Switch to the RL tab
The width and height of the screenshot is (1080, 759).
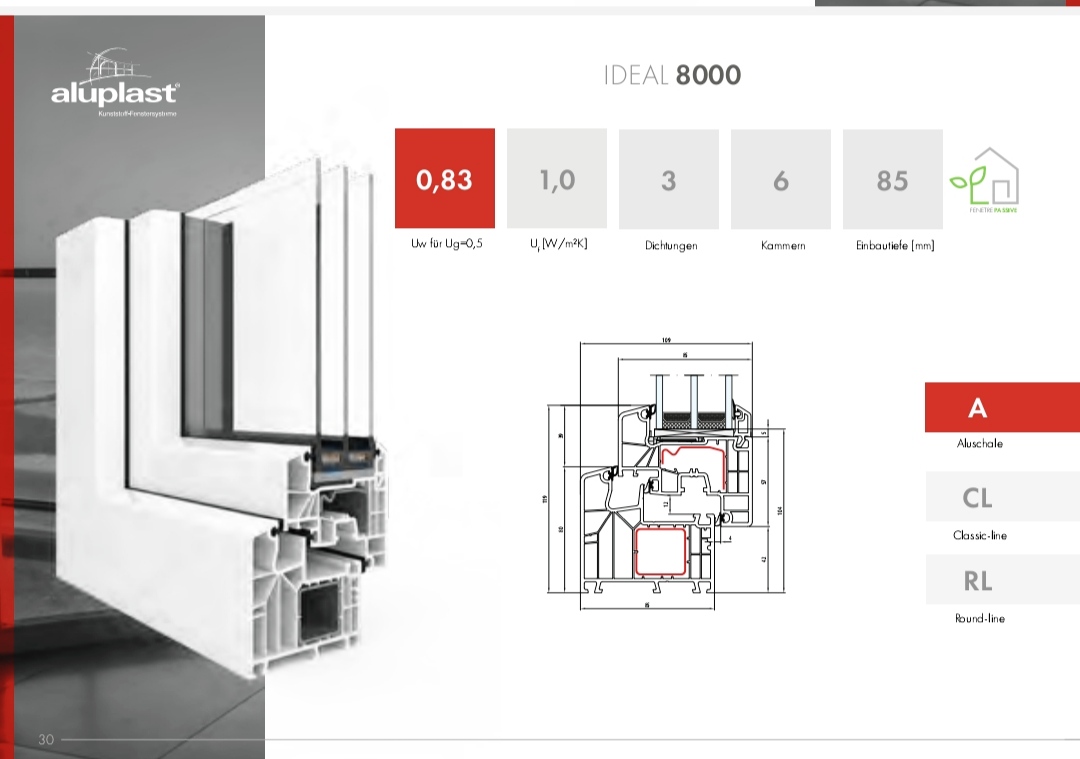click(1001, 580)
